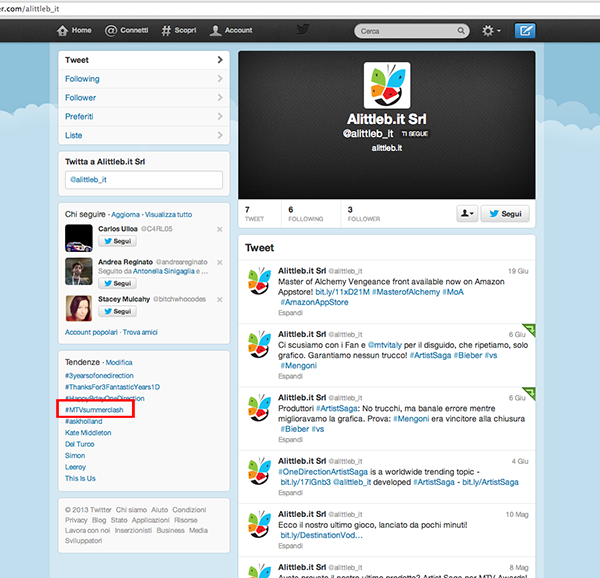View the 3 Follower count
600x578 pixels.
click(x=364, y=214)
